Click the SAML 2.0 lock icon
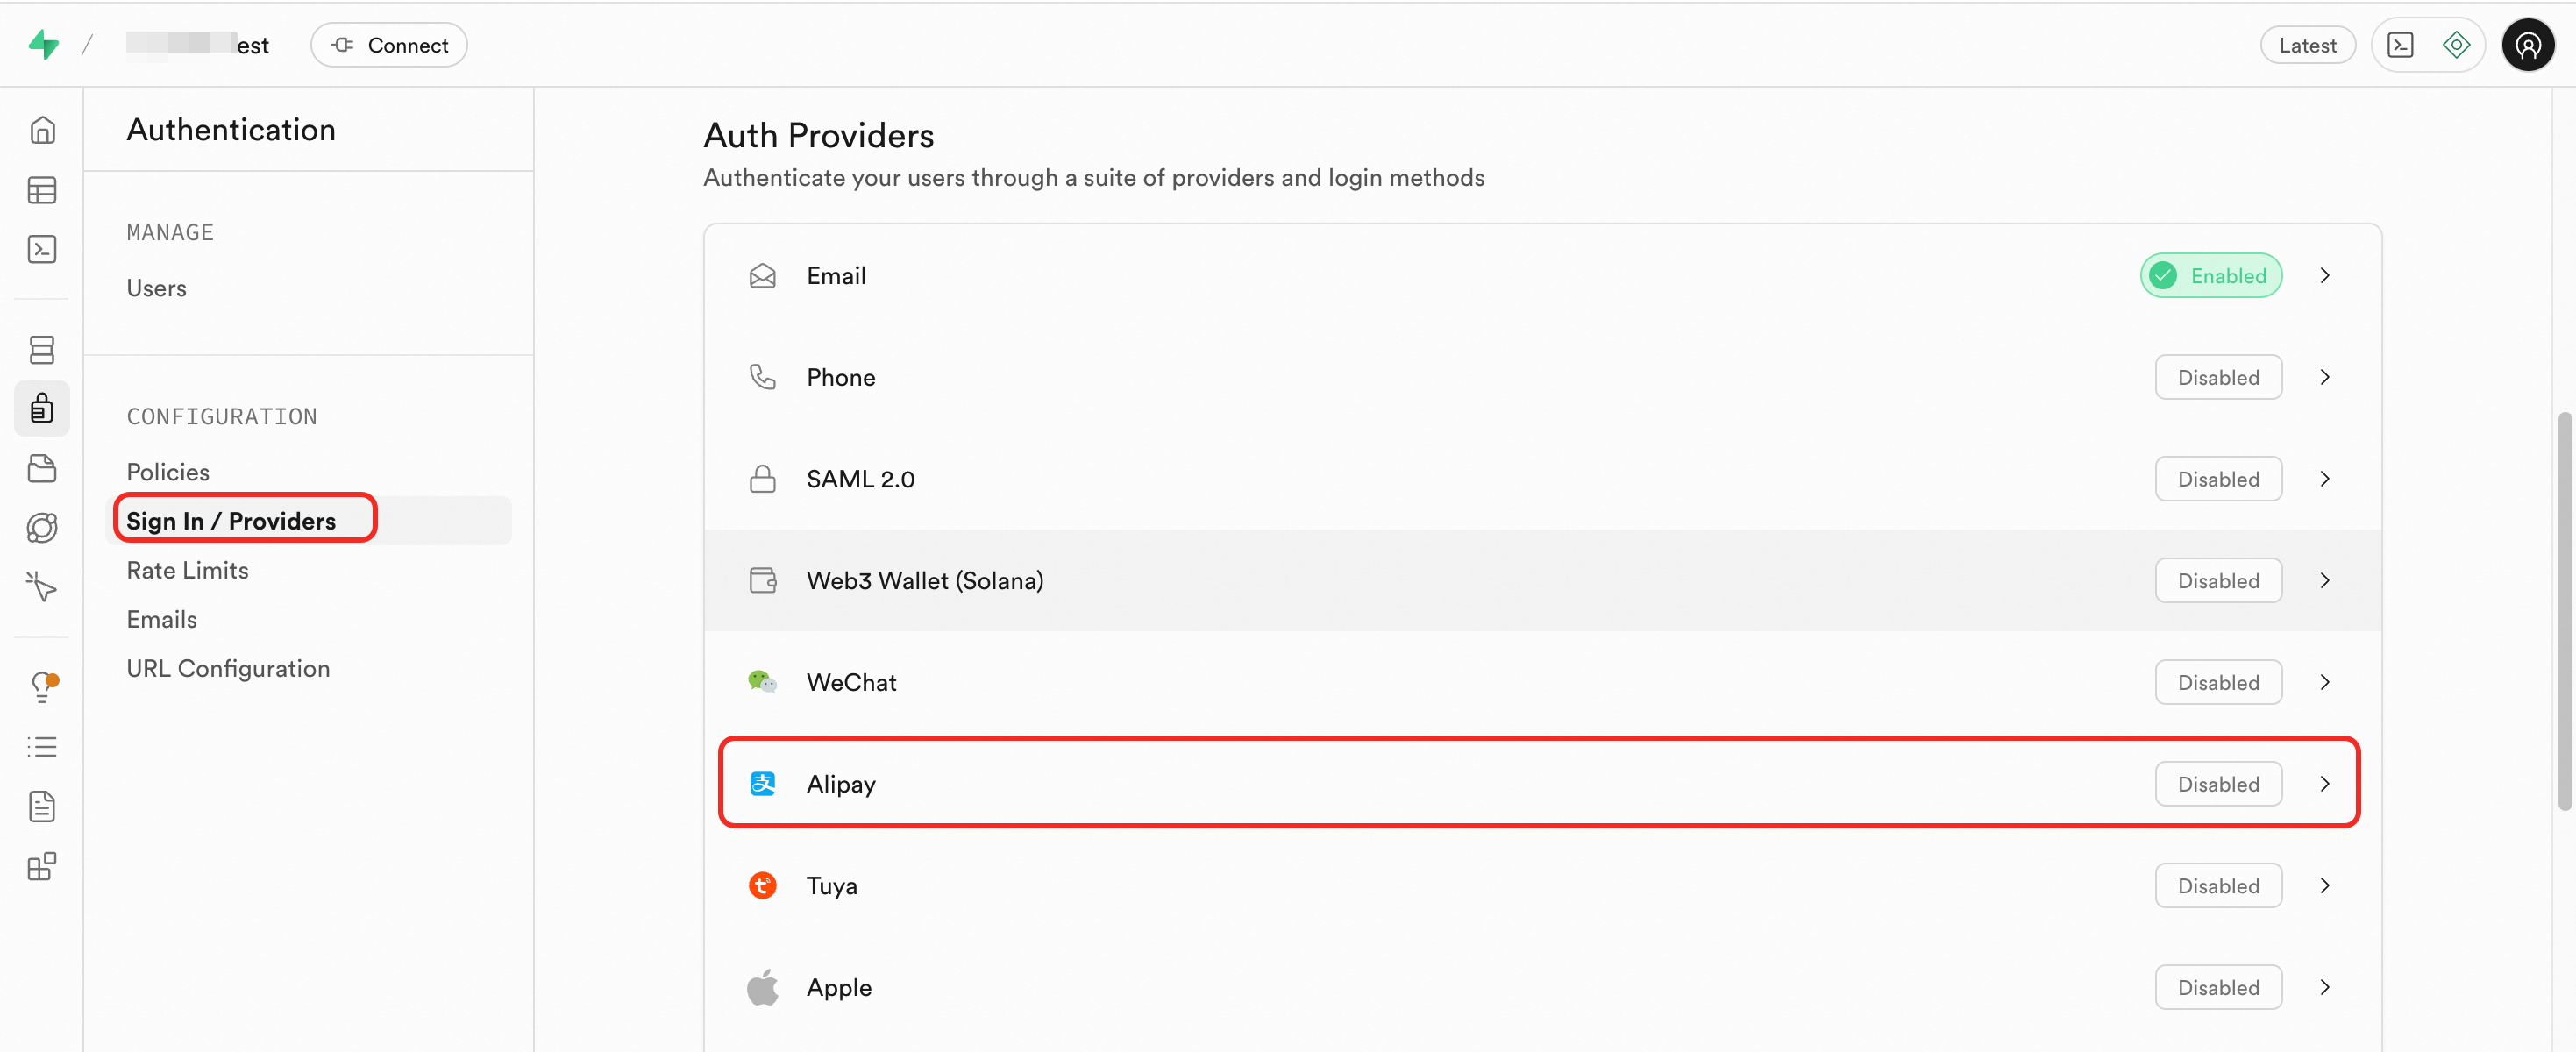This screenshot has height=1052, width=2576. pyautogui.click(x=762, y=479)
